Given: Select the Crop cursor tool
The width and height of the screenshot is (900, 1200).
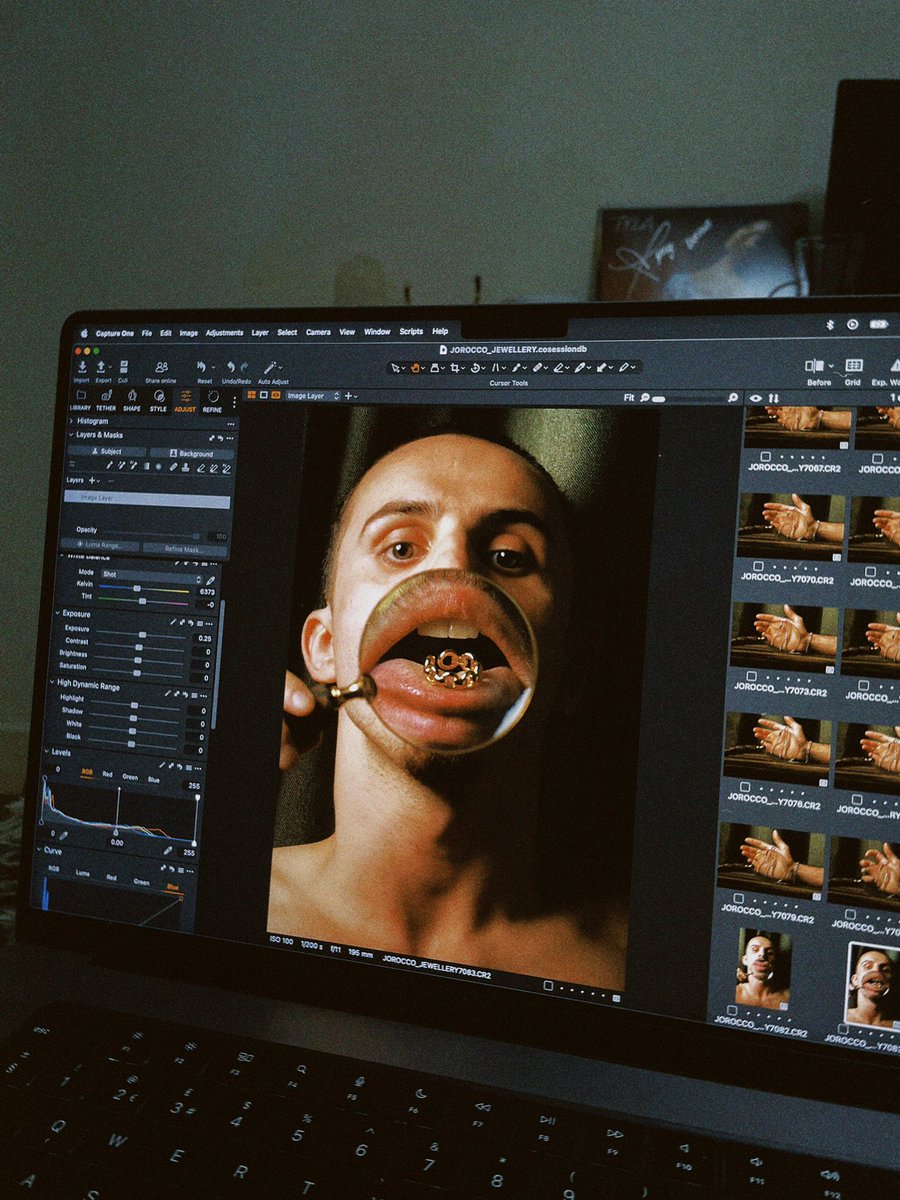Looking at the screenshot, I should tap(456, 368).
